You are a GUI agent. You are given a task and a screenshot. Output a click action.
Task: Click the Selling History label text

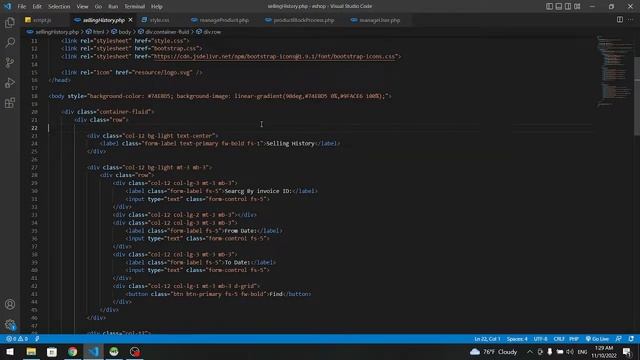(x=290, y=144)
